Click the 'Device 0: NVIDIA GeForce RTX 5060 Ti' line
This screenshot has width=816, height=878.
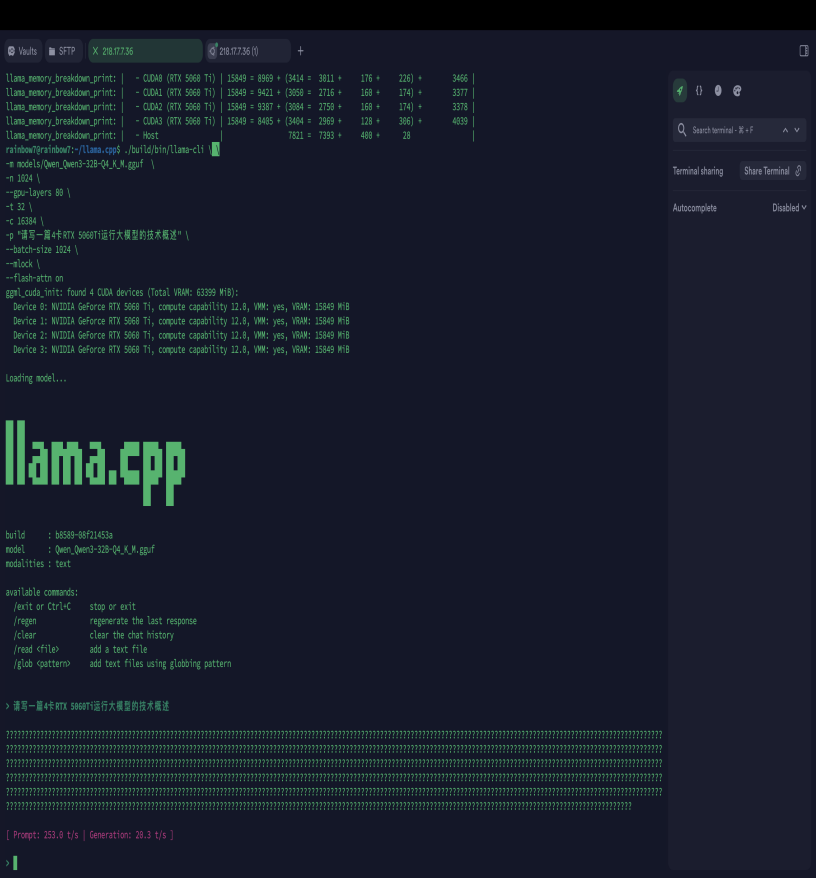click(x=181, y=307)
